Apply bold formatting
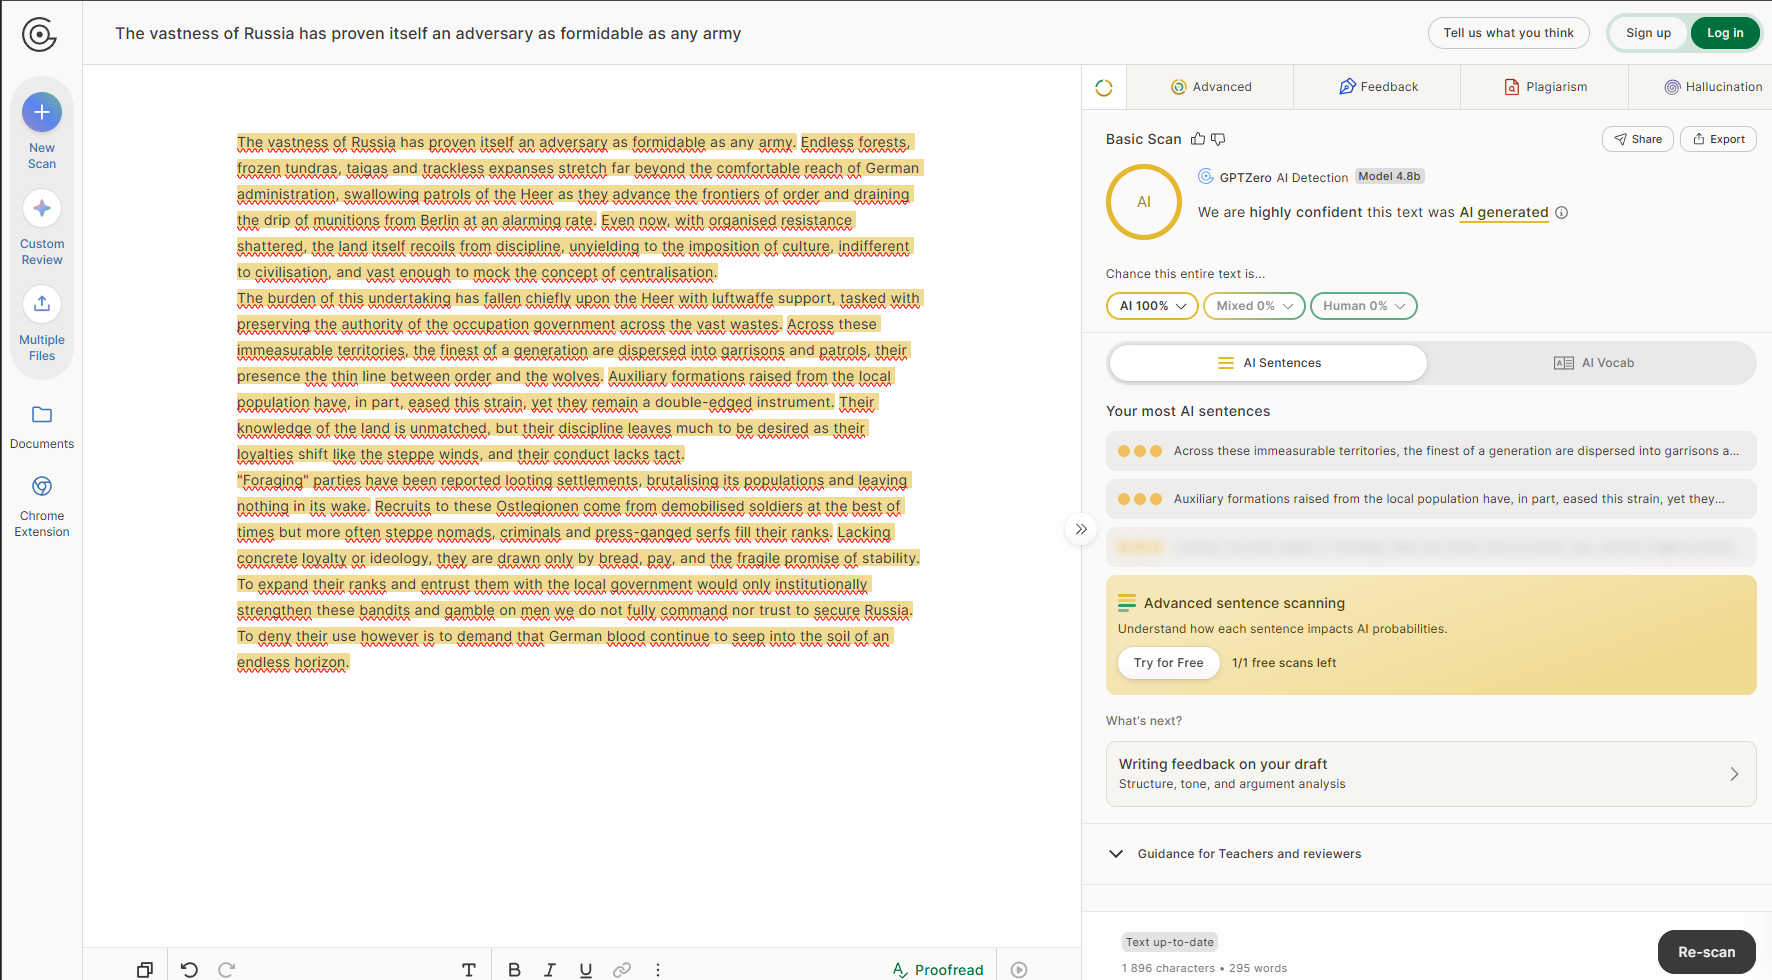Viewport: 1772px width, 980px height. (x=514, y=969)
